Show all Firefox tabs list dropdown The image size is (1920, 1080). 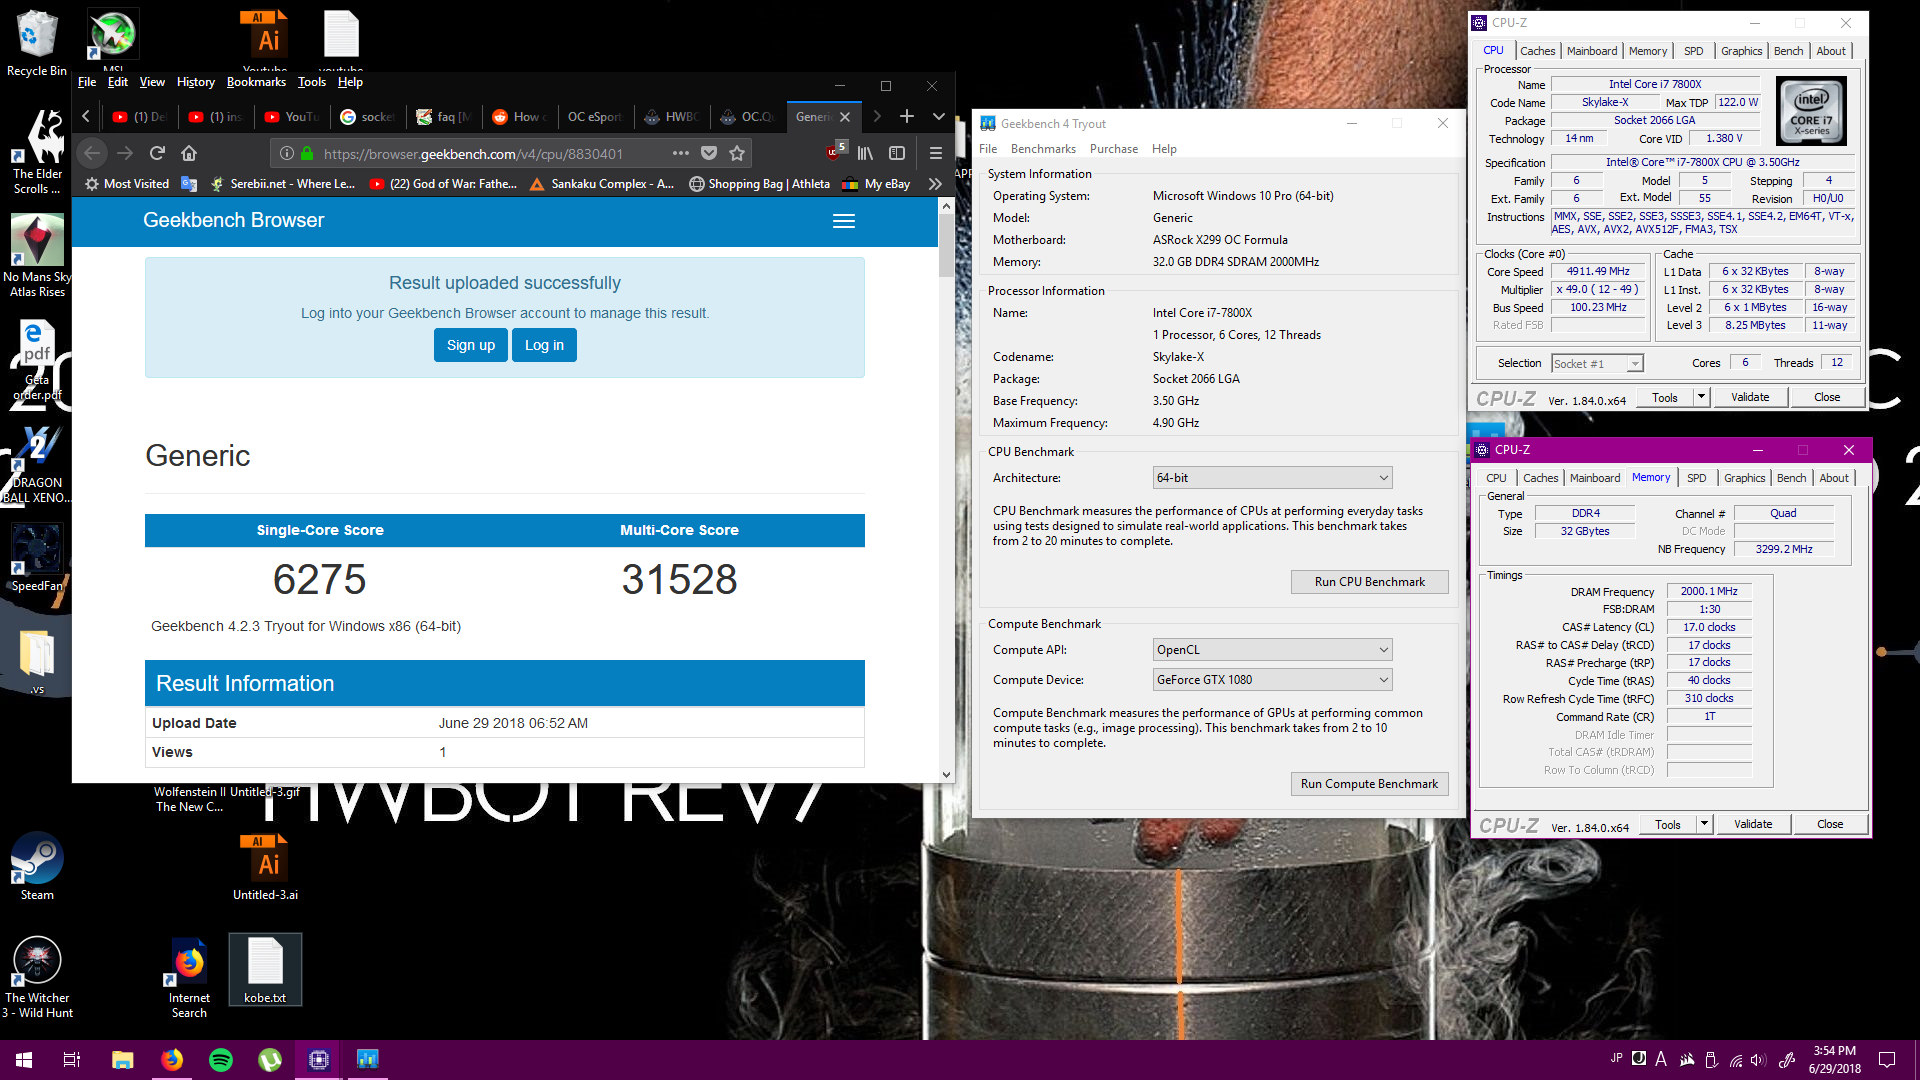click(x=939, y=117)
